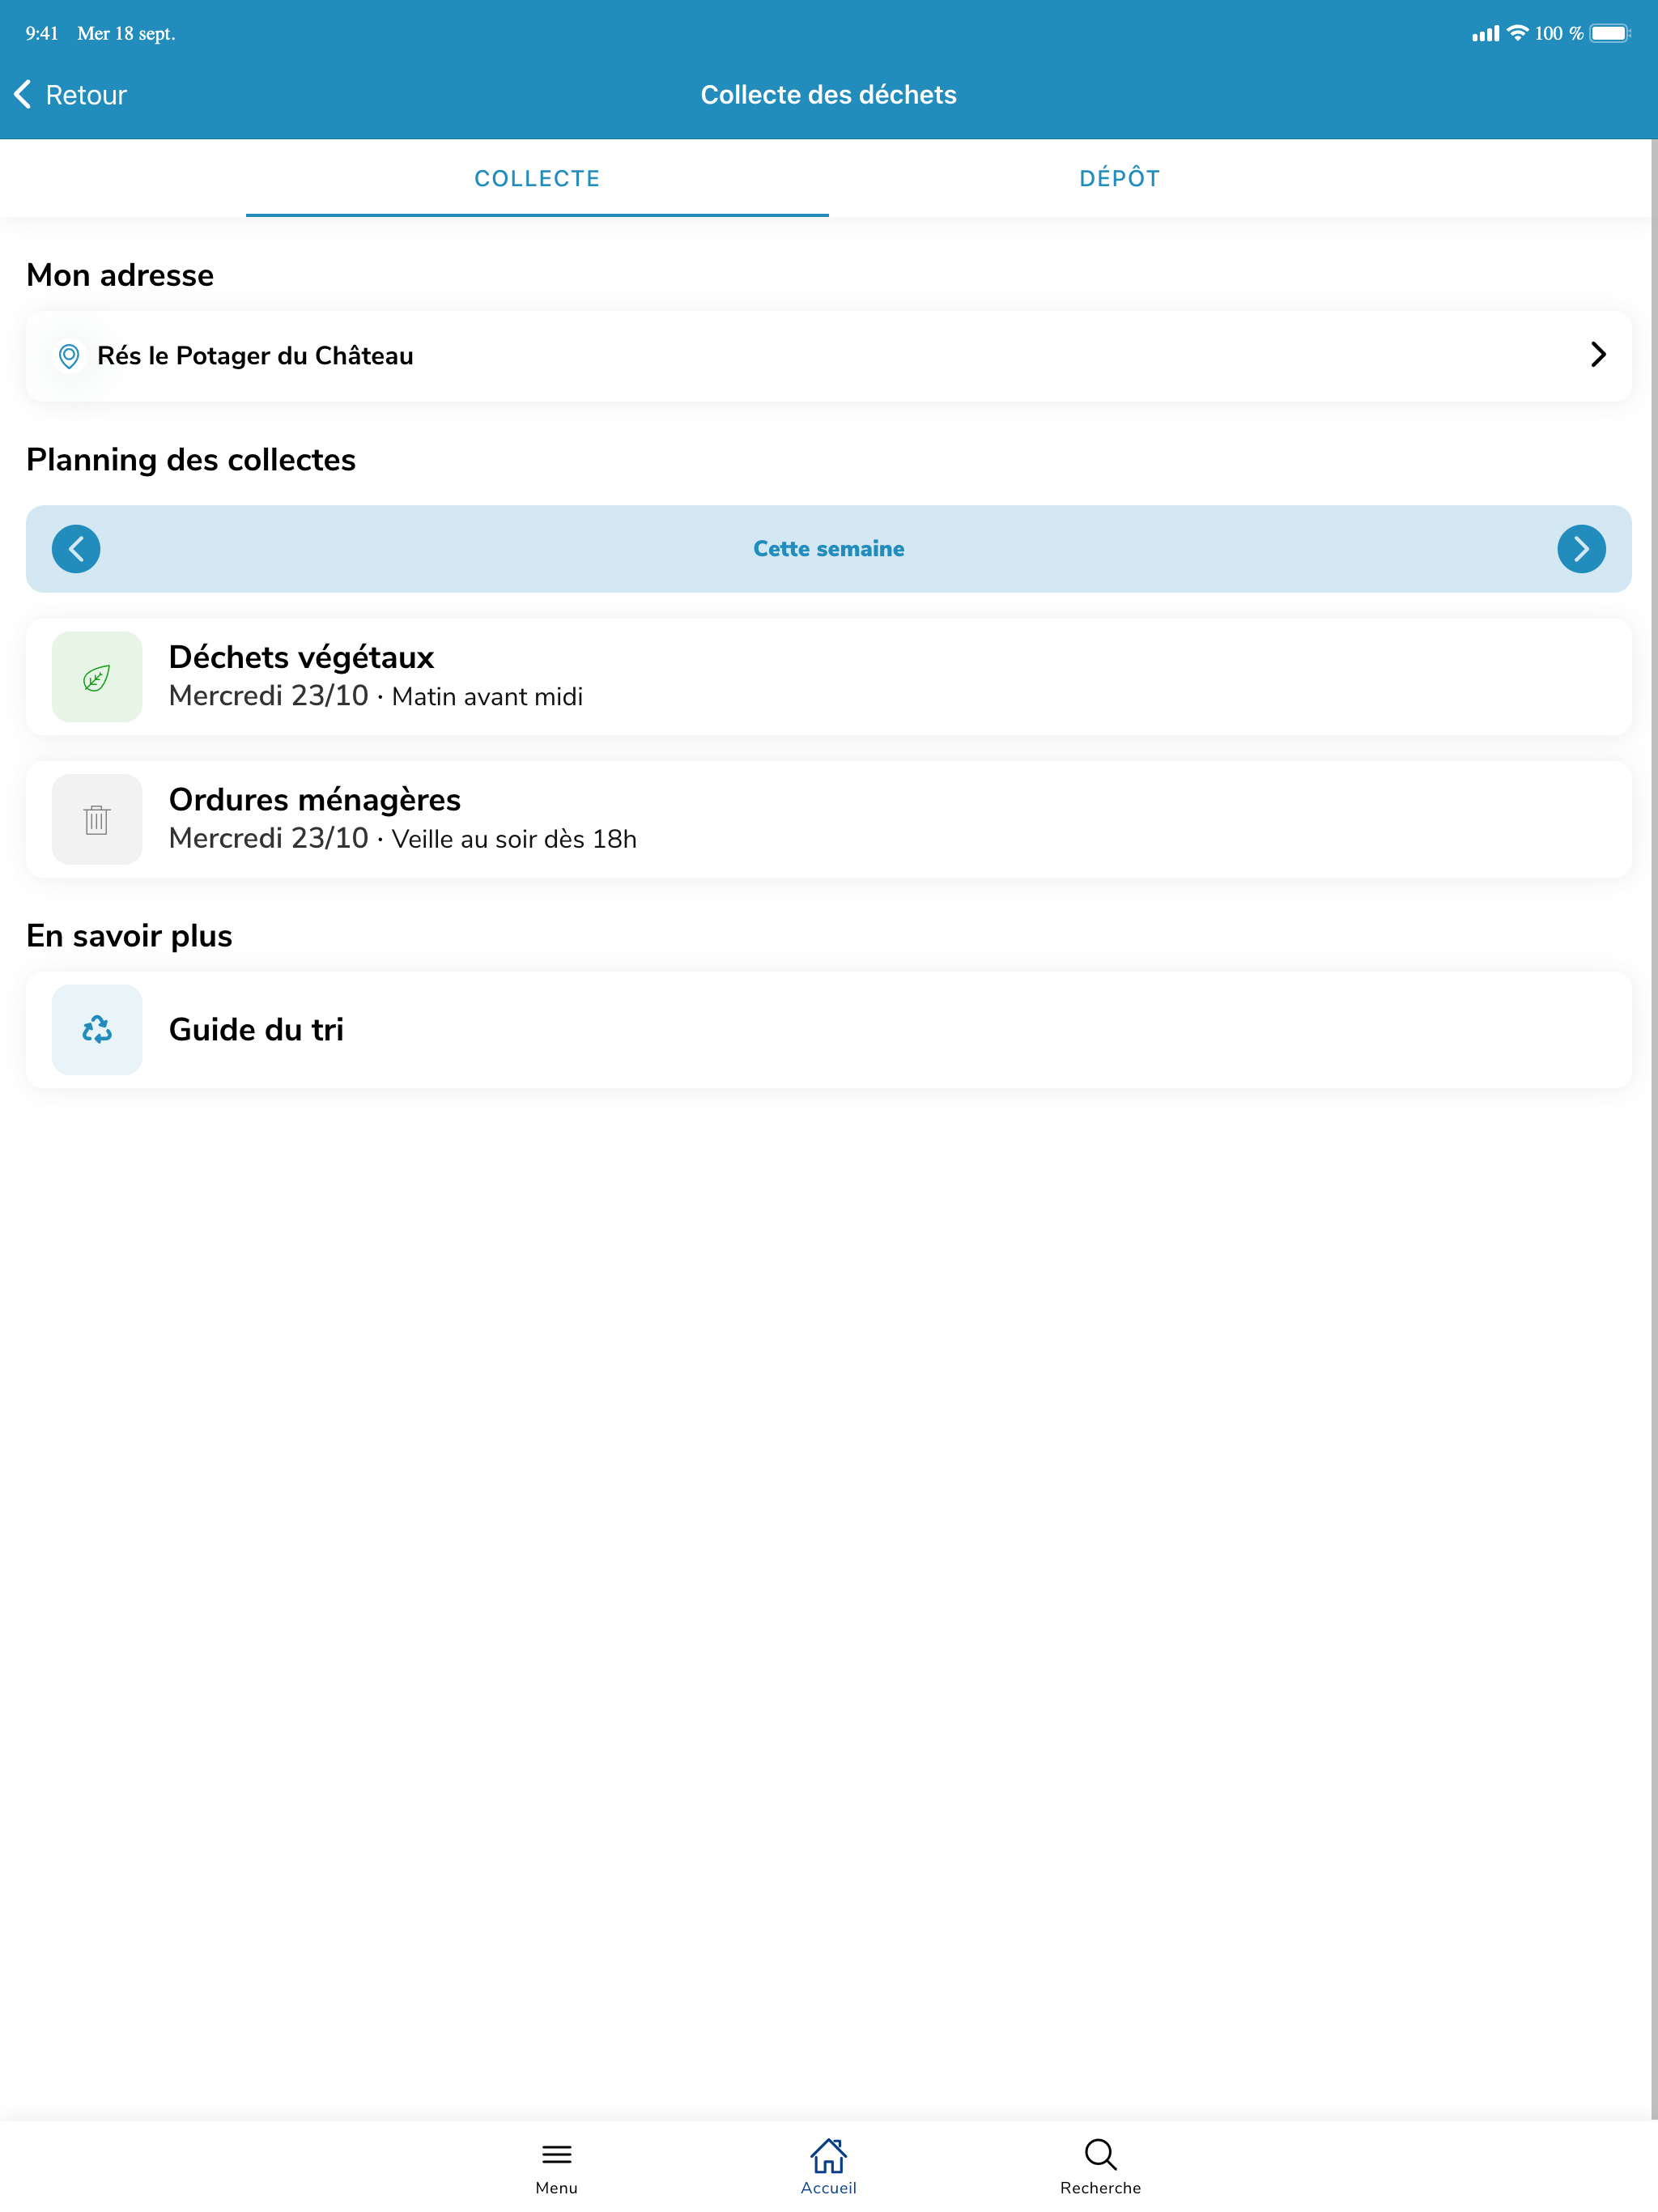Viewport: 1658px width, 2212px height.
Task: Go to previous week arrow
Action: 76,549
